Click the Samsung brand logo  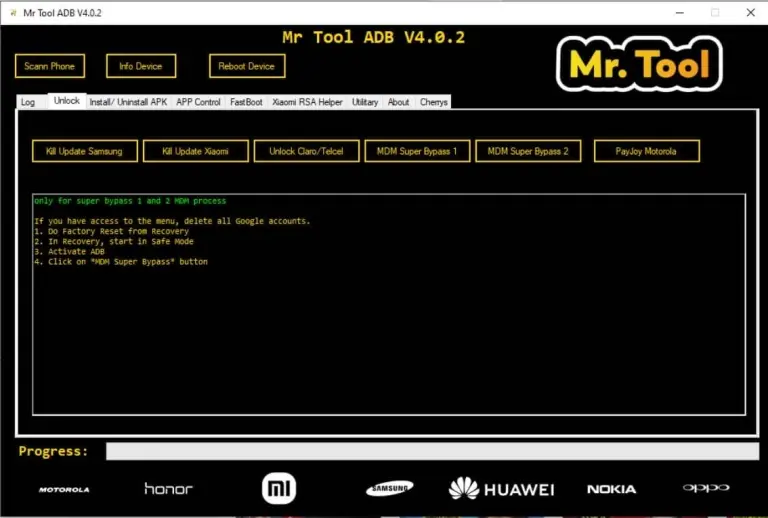(390, 488)
